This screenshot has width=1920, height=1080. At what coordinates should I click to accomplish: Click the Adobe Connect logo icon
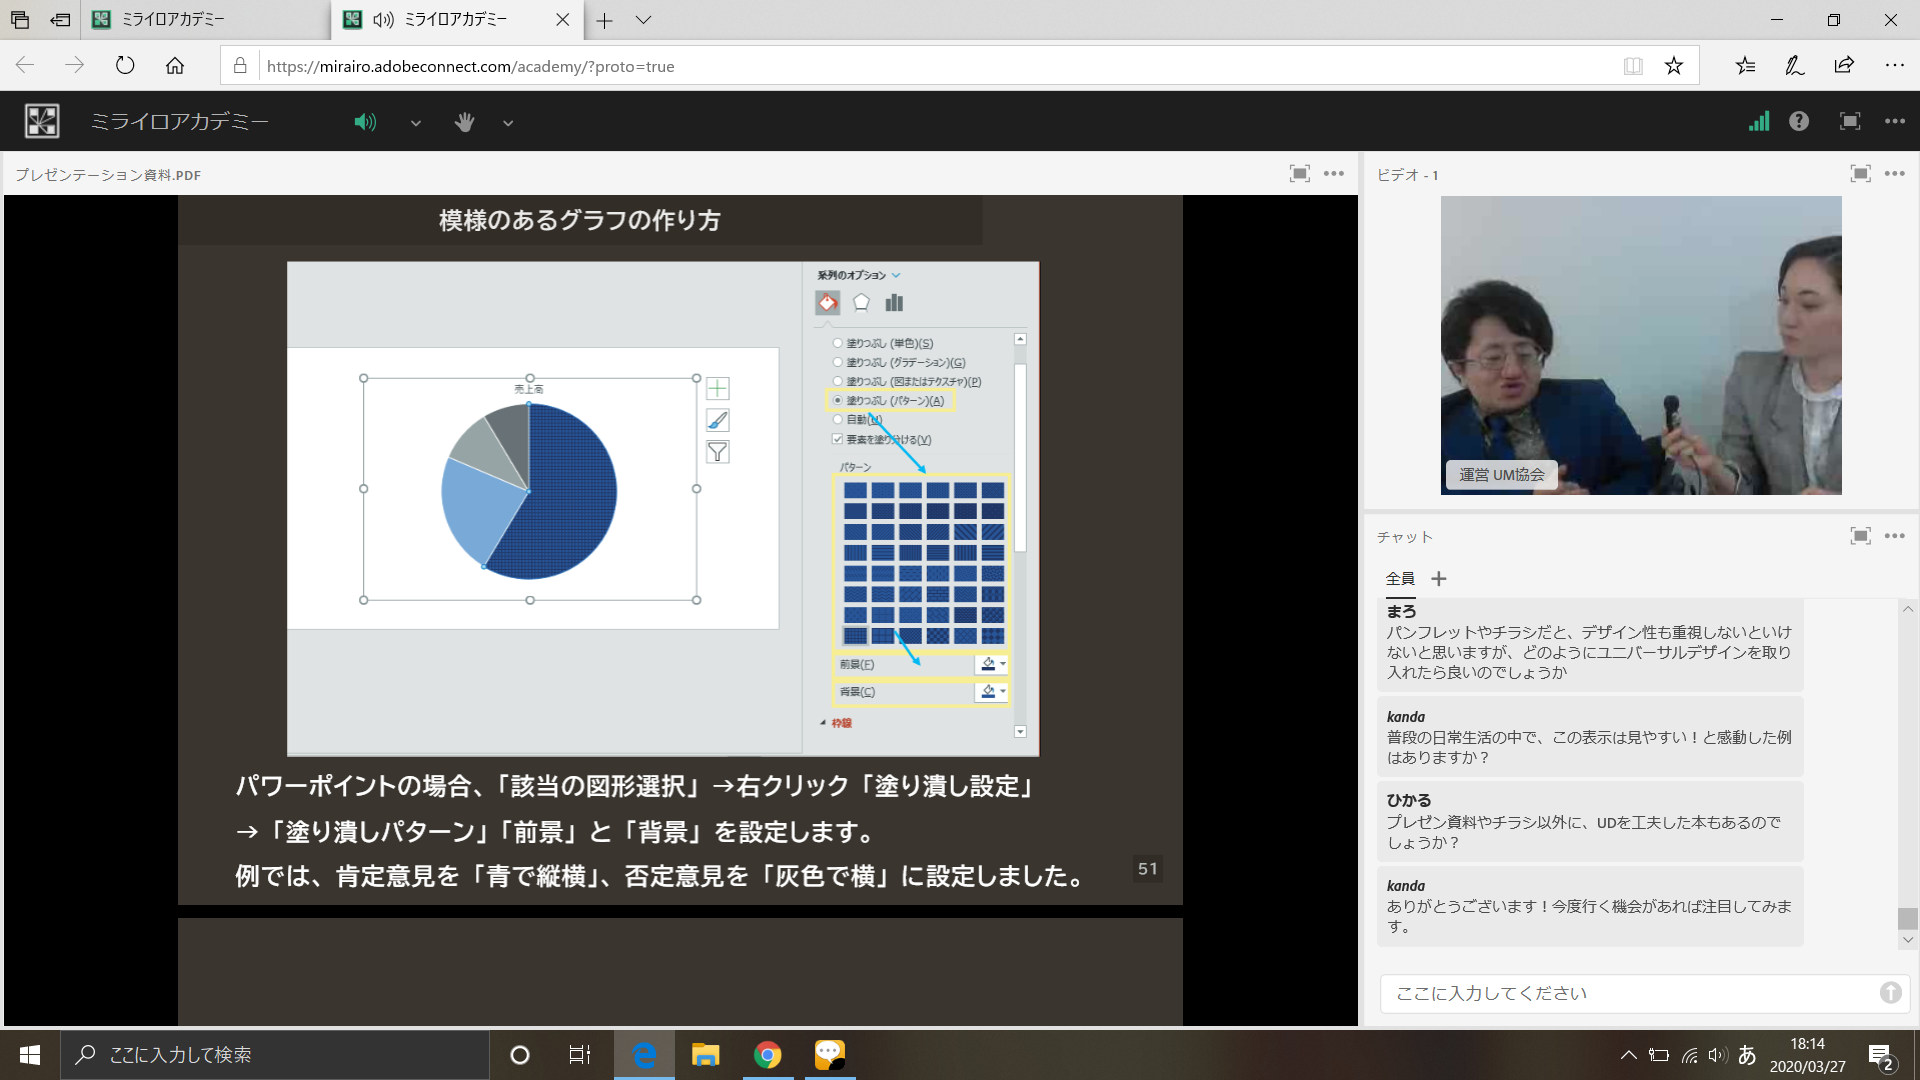coord(42,121)
